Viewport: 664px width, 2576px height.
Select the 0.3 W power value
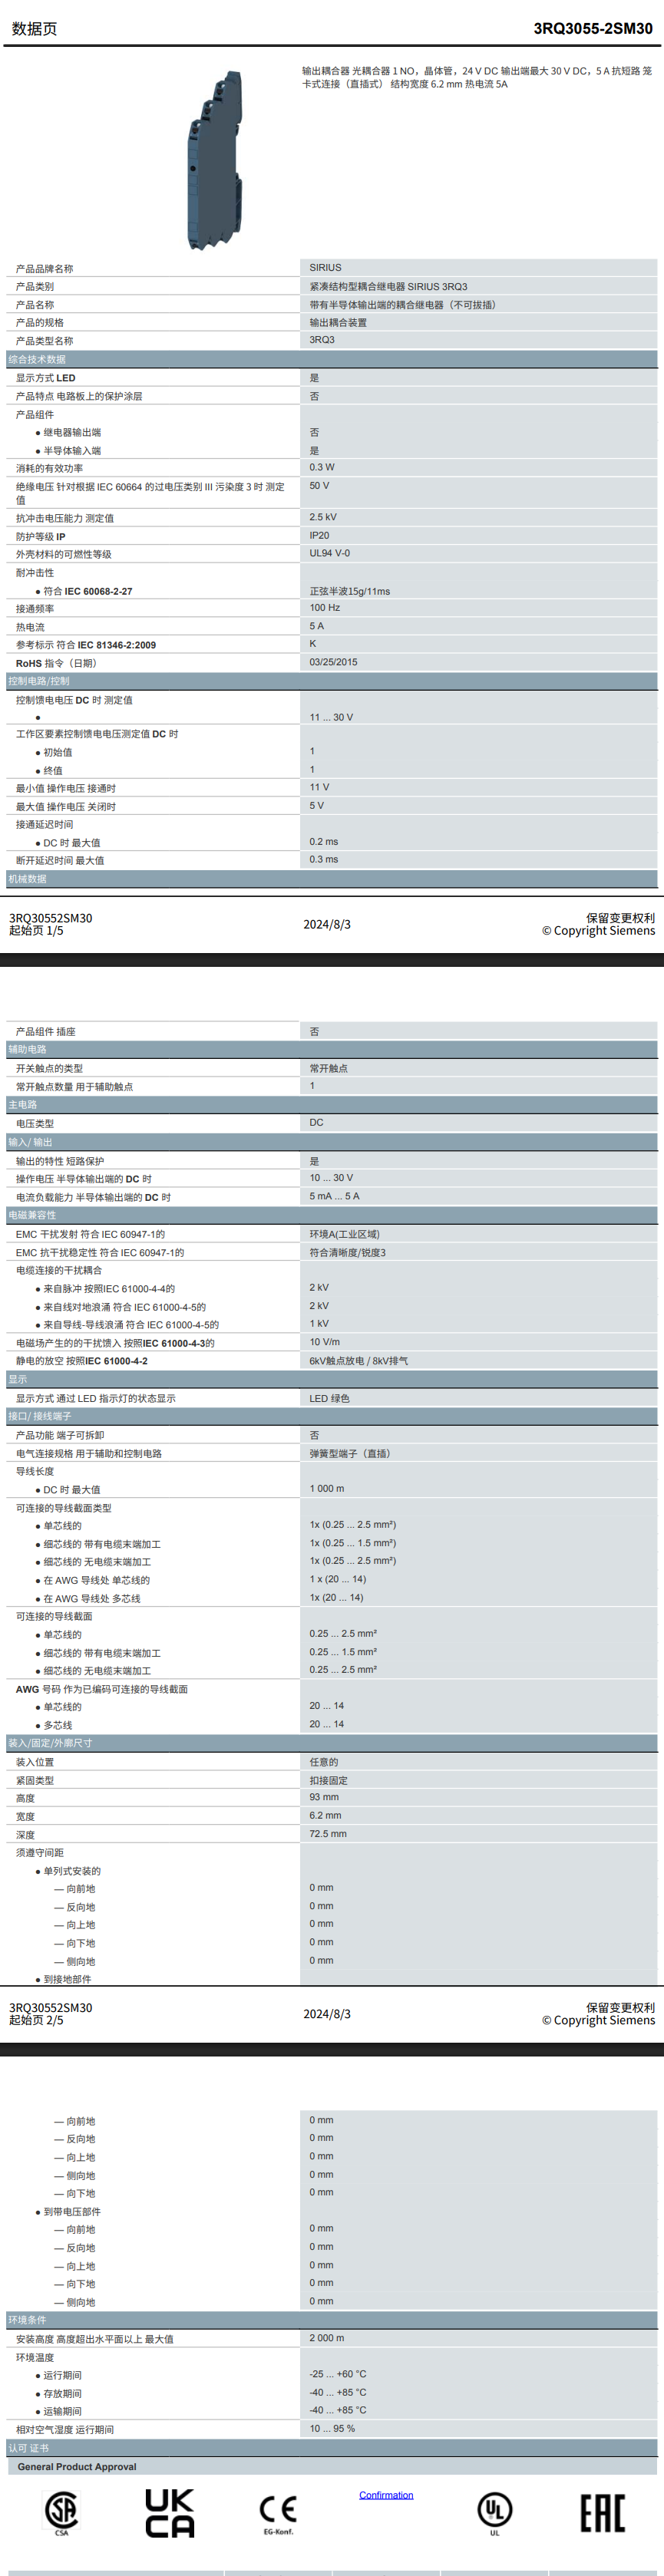point(322,467)
